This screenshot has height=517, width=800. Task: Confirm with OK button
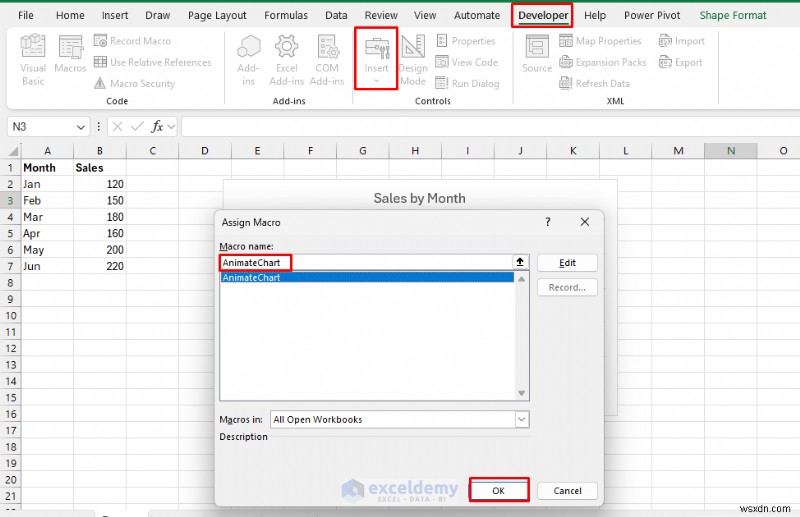click(x=498, y=490)
